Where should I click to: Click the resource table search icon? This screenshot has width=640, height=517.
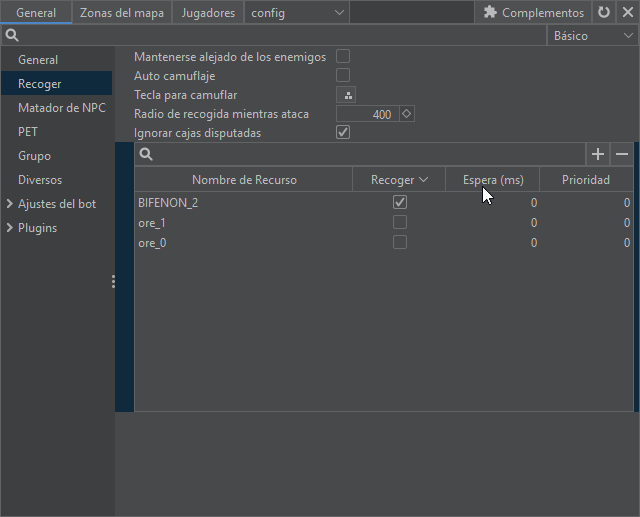146,154
